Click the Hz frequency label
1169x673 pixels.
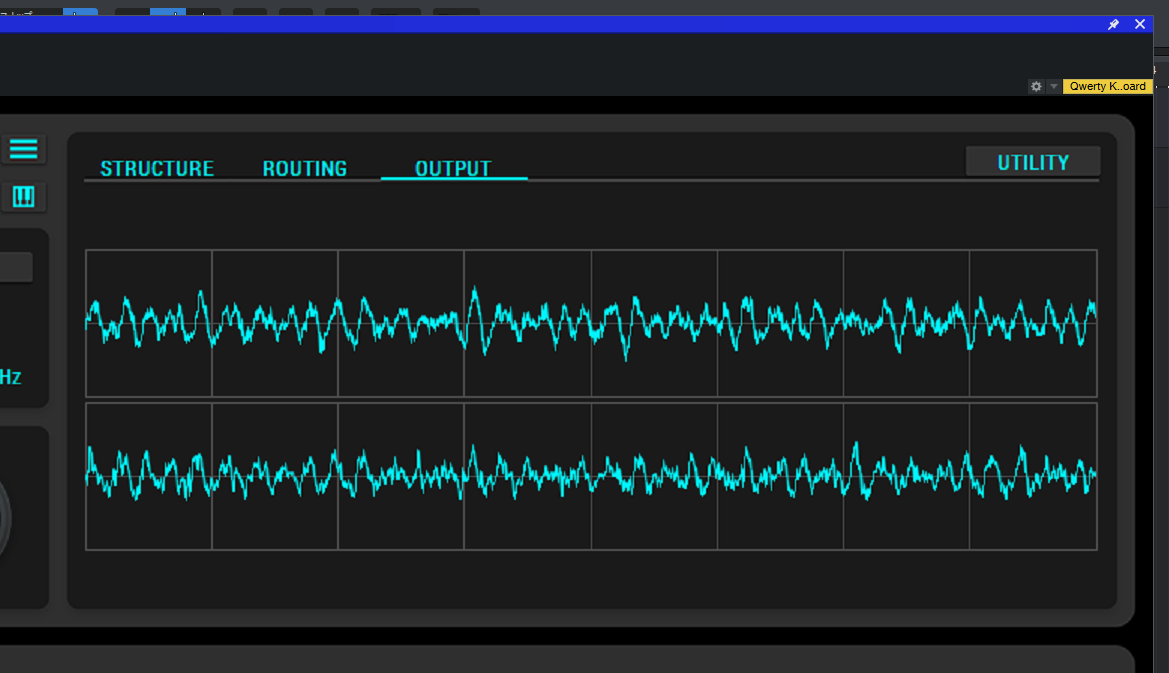[9, 378]
